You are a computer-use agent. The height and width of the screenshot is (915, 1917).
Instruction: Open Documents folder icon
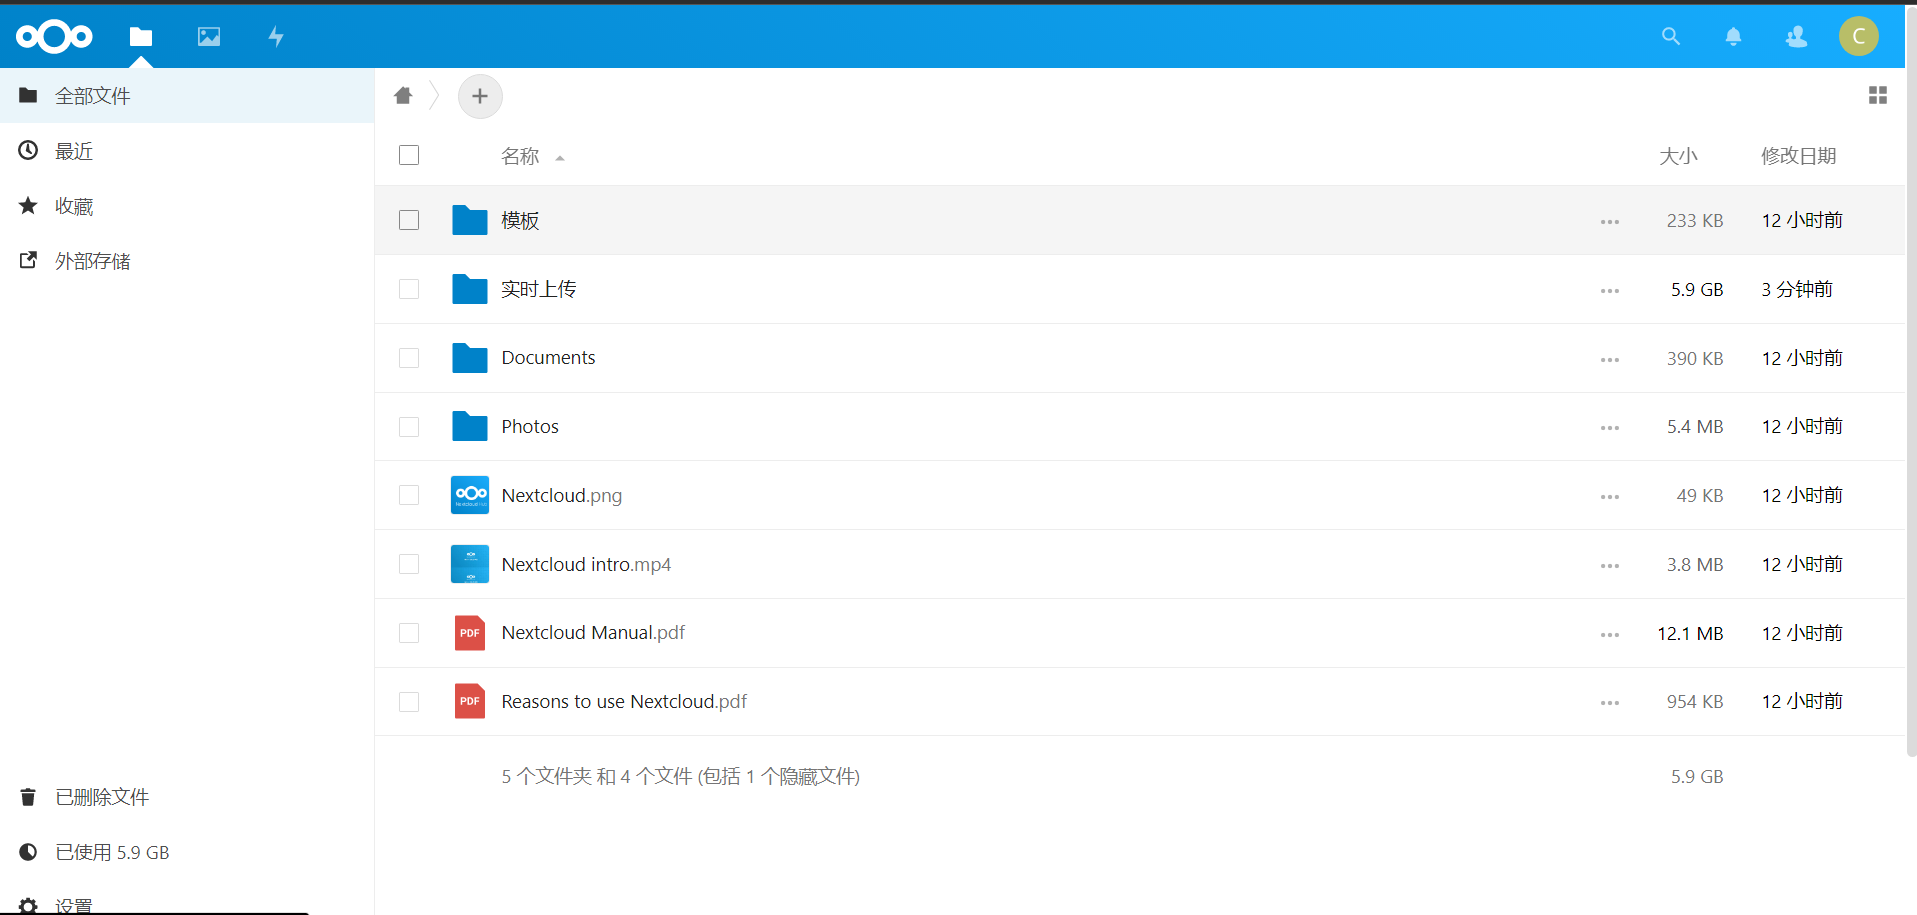coord(470,358)
